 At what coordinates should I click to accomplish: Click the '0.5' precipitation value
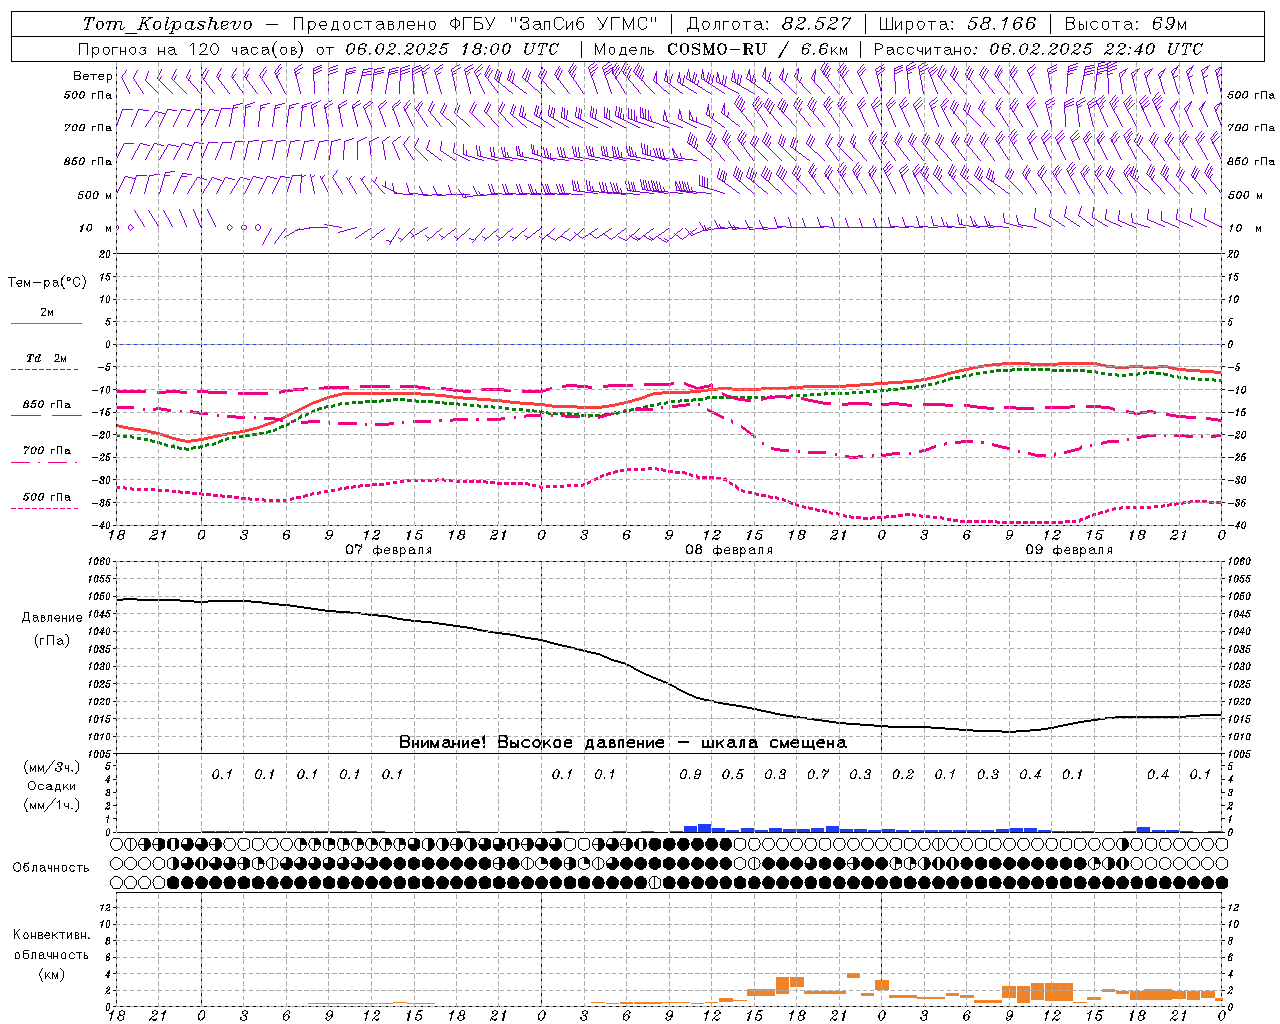(733, 775)
